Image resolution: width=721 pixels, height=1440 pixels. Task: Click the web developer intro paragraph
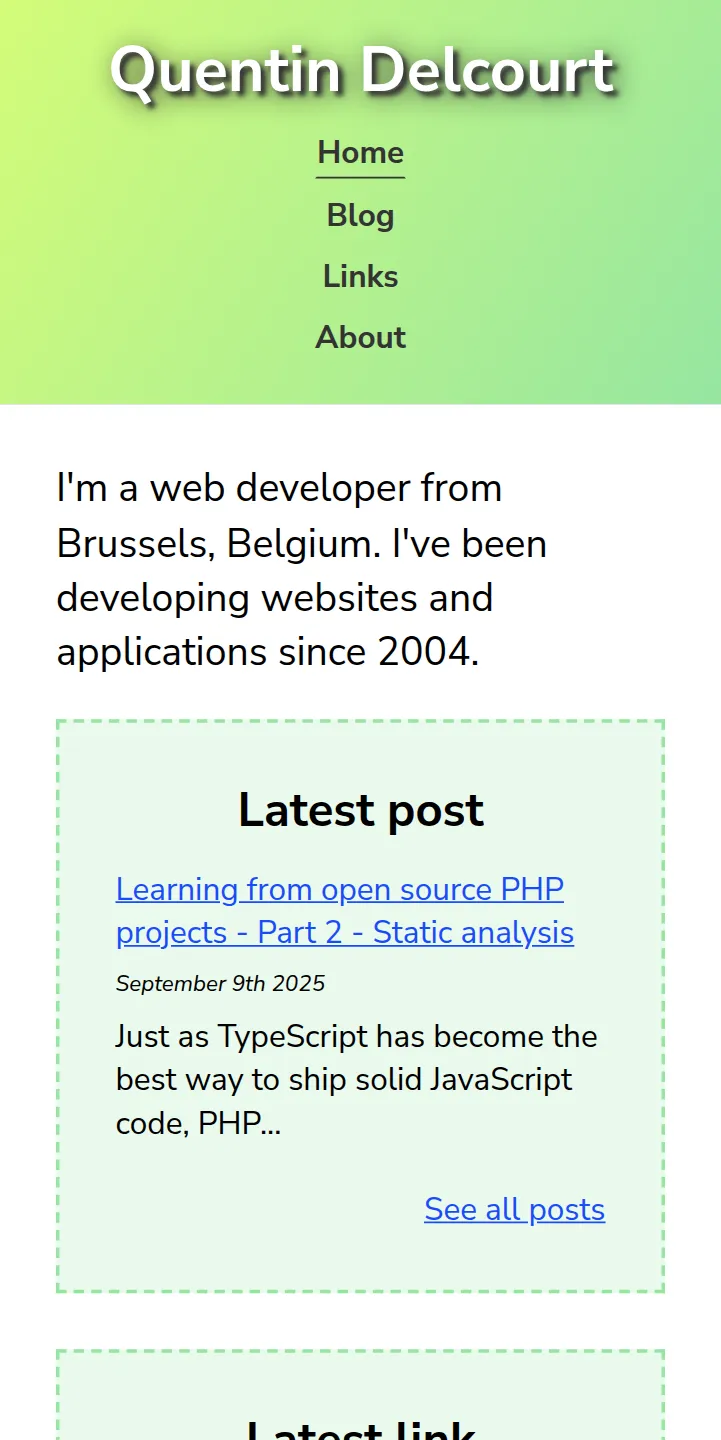(x=302, y=570)
